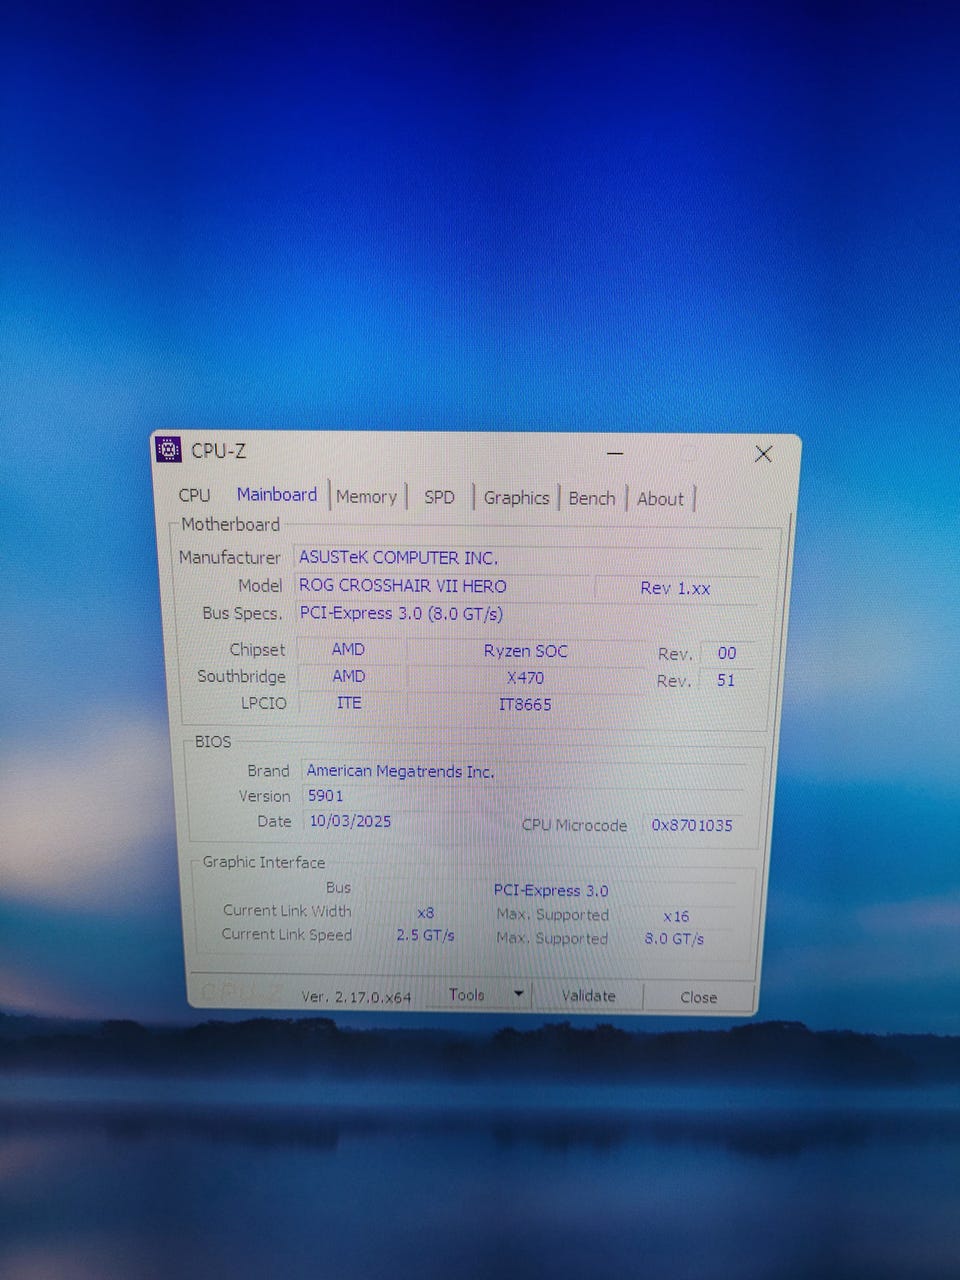The width and height of the screenshot is (960, 1280).
Task: Click the Close button at bottom
Action: pyautogui.click(x=698, y=997)
